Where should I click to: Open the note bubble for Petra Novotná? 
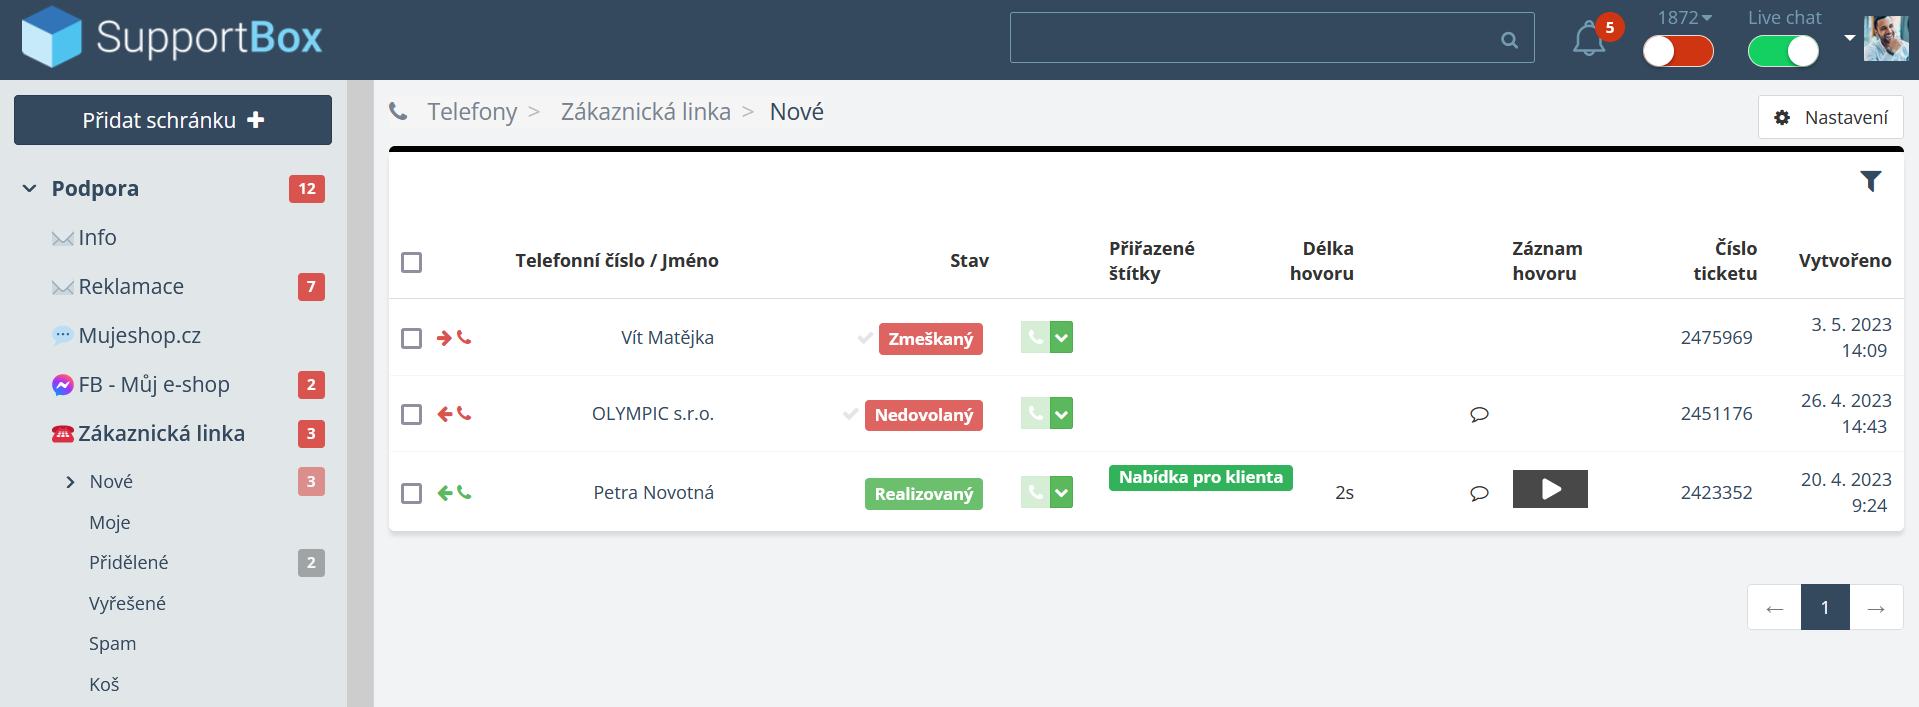1480,493
